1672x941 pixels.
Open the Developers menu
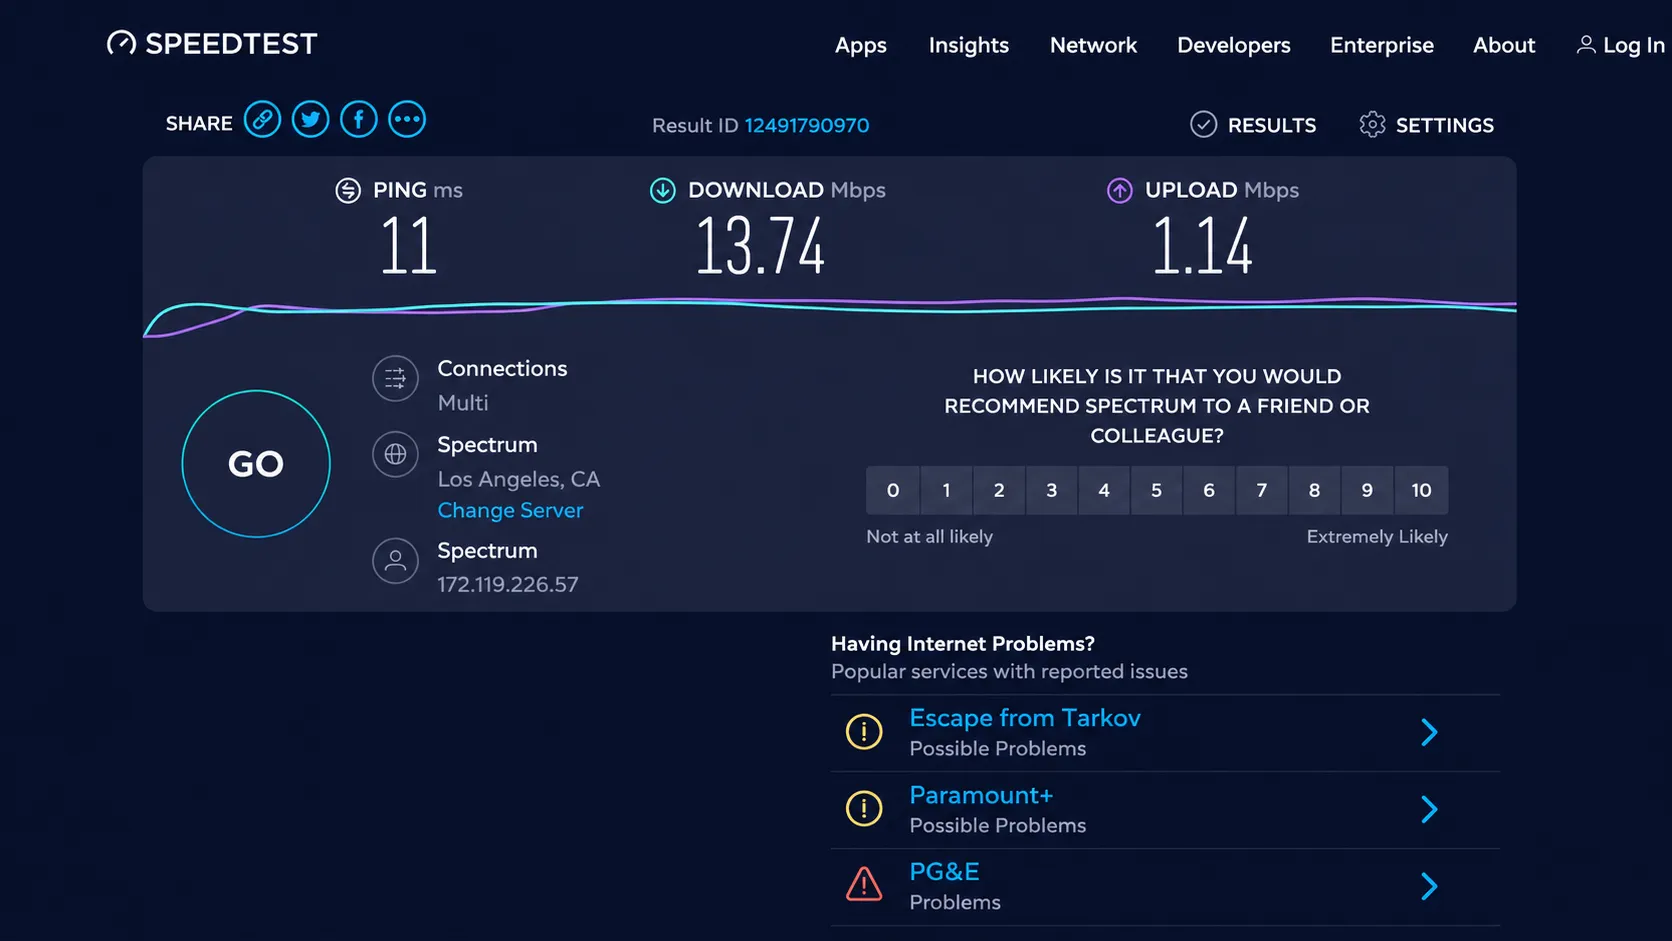[1234, 45]
